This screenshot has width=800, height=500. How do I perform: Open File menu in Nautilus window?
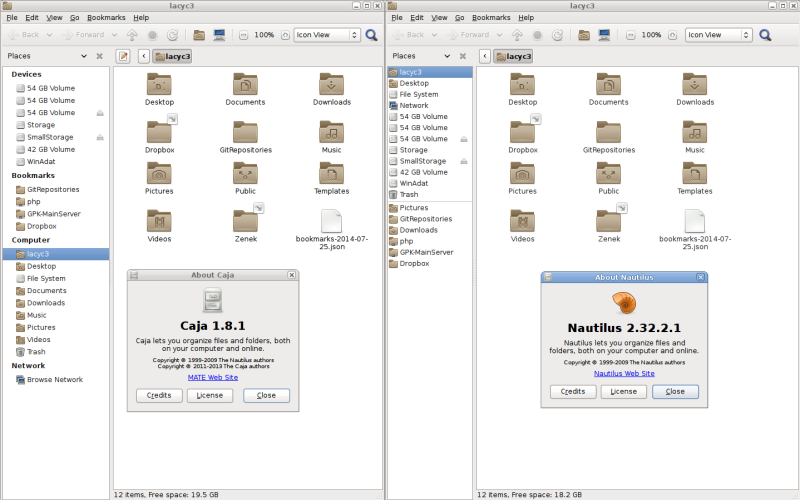pos(397,17)
